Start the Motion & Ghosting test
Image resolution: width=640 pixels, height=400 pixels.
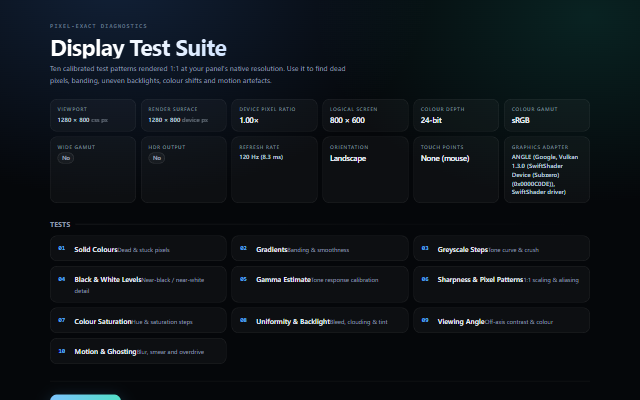click(x=138, y=351)
